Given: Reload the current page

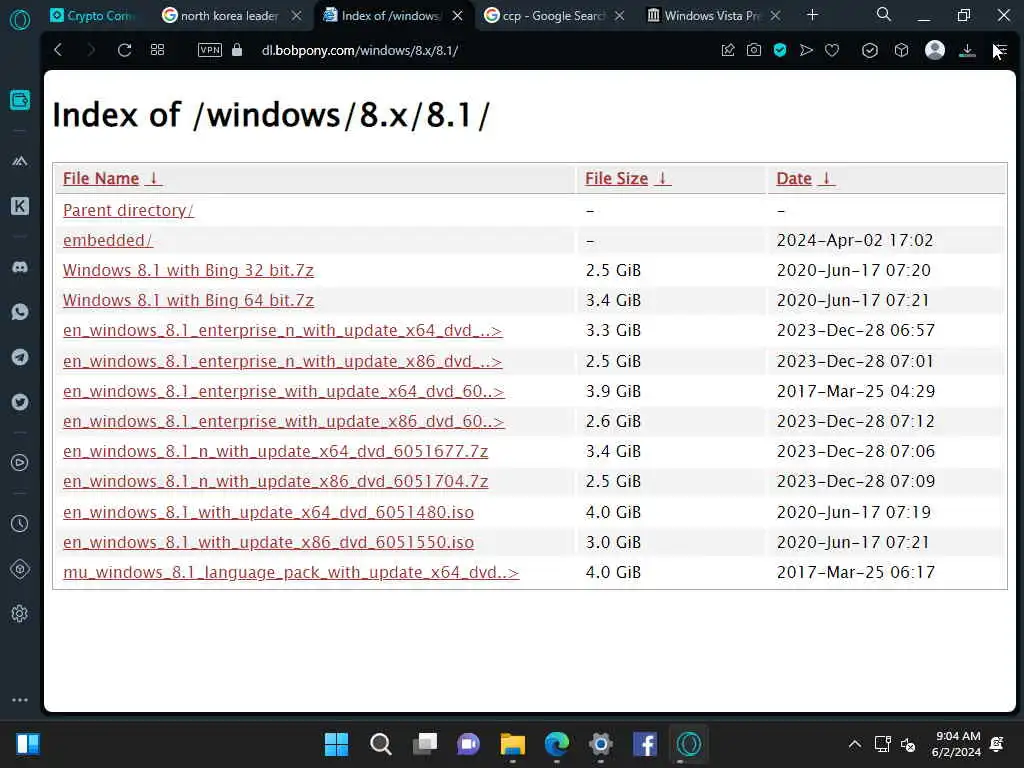Looking at the screenshot, I should pos(124,50).
